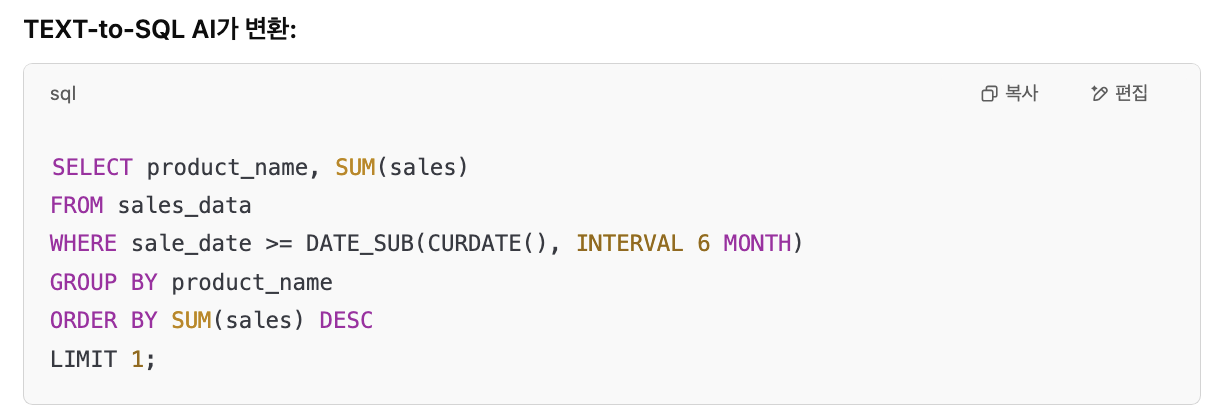The height and width of the screenshot is (418, 1226).
Task: Click the LIMIT keyword on last line
Action: pos(84,359)
